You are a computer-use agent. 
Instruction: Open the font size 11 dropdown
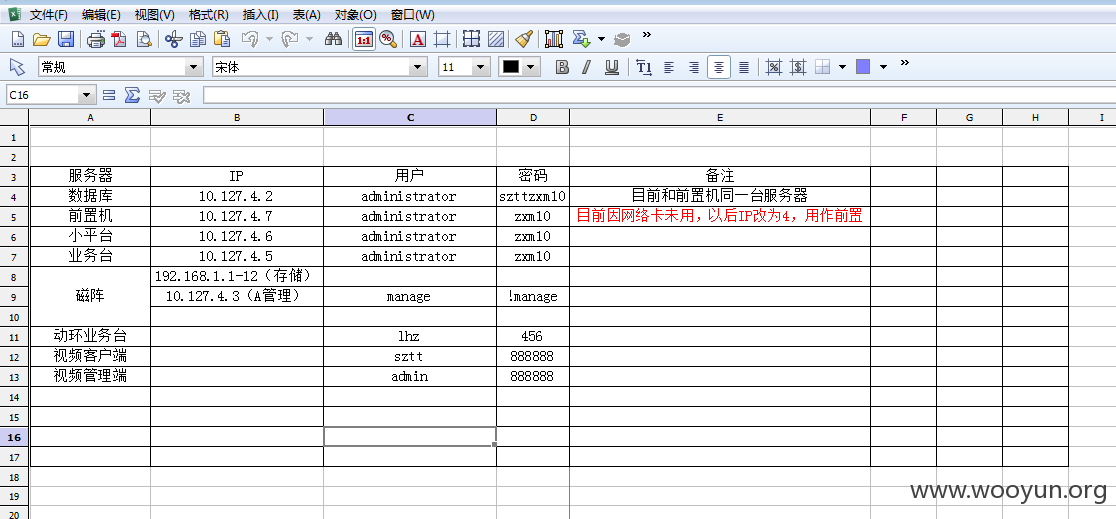tap(481, 68)
